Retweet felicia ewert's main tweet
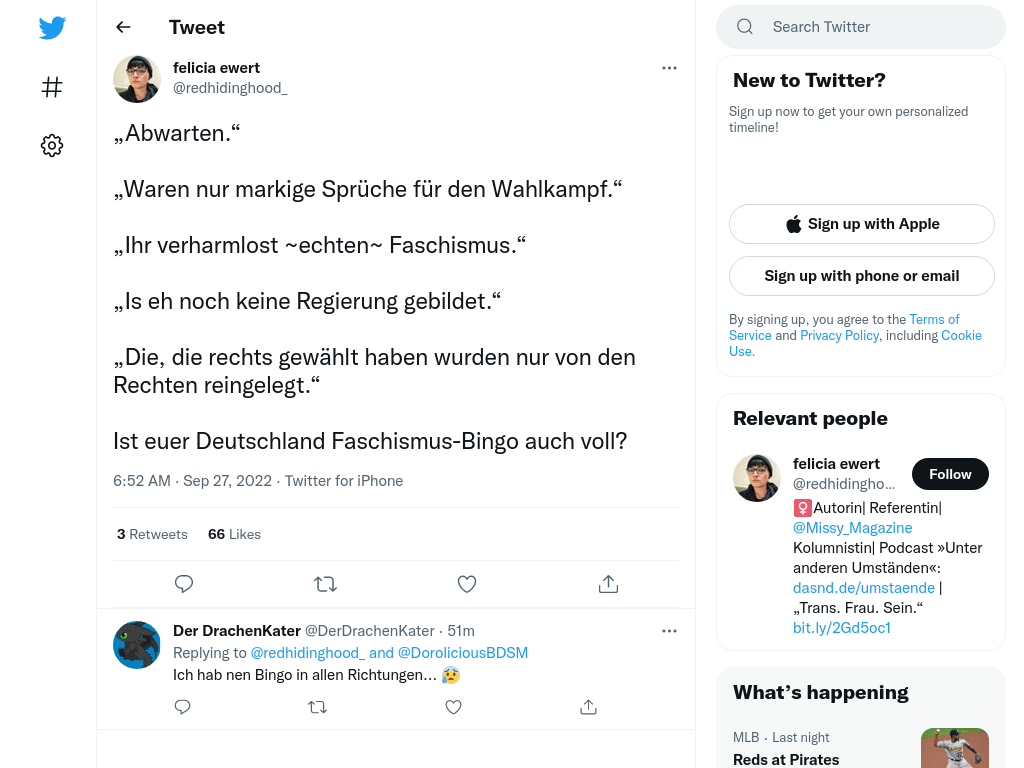The height and width of the screenshot is (768, 1024). pos(325,584)
